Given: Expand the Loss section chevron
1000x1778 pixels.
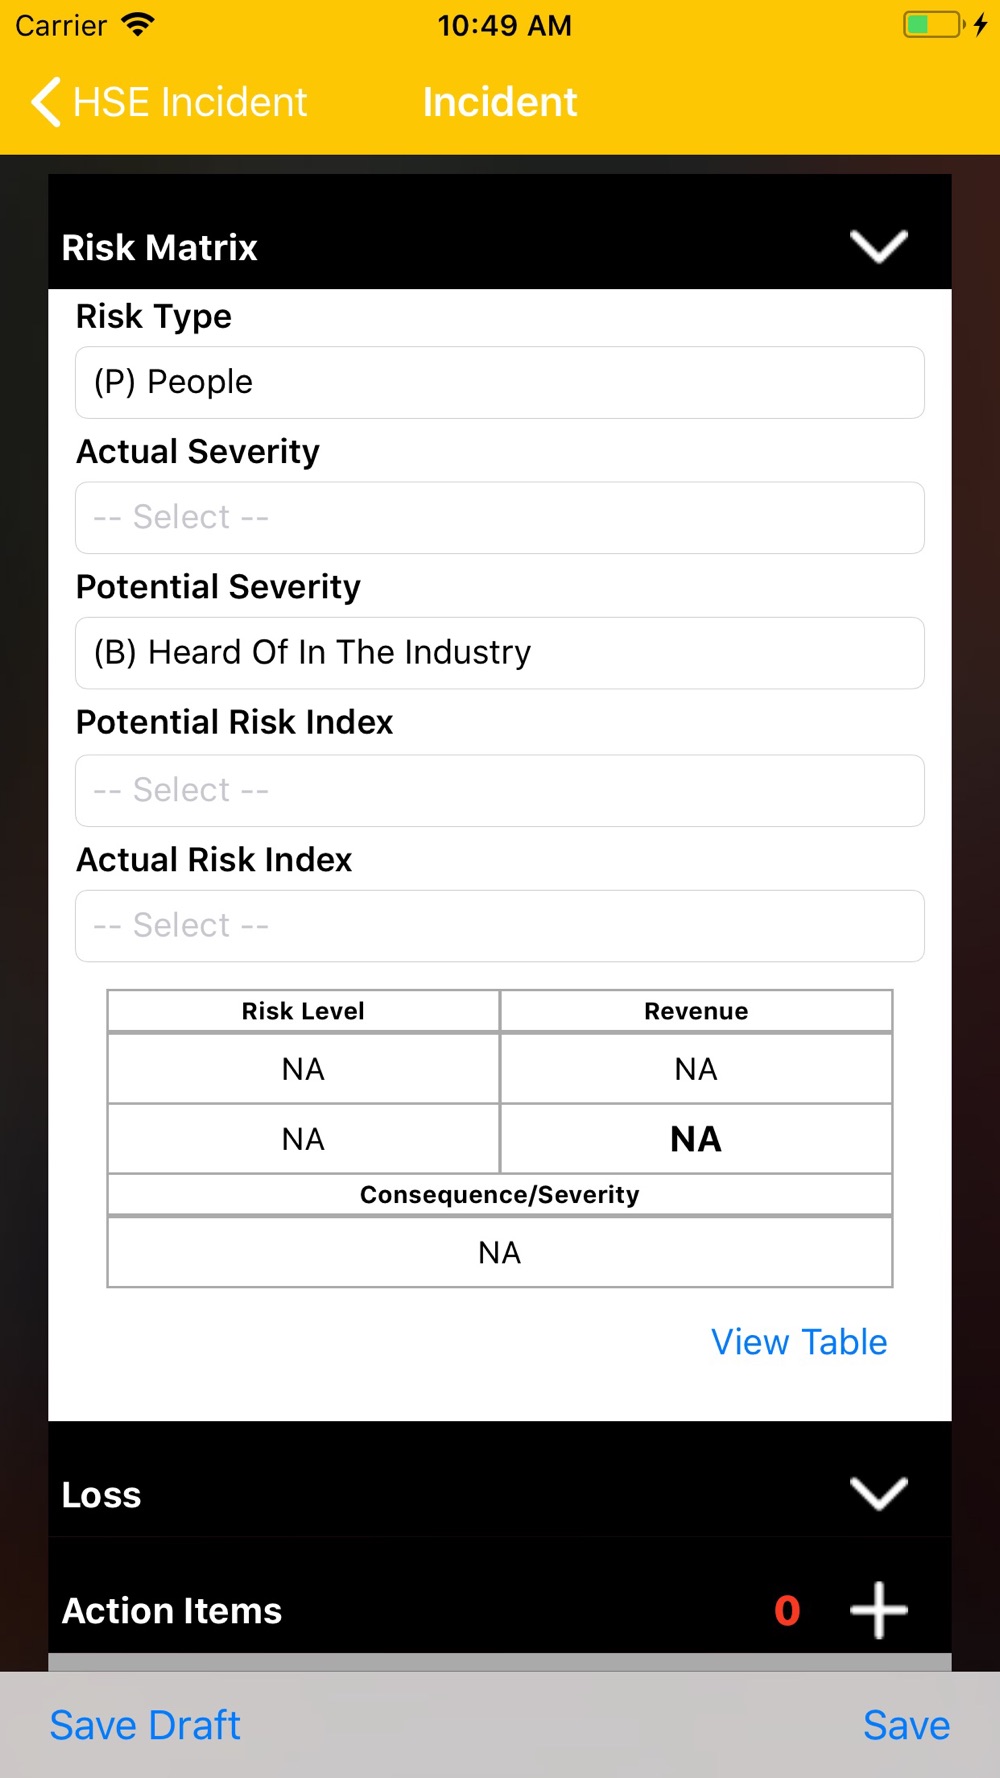Looking at the screenshot, I should (878, 1493).
